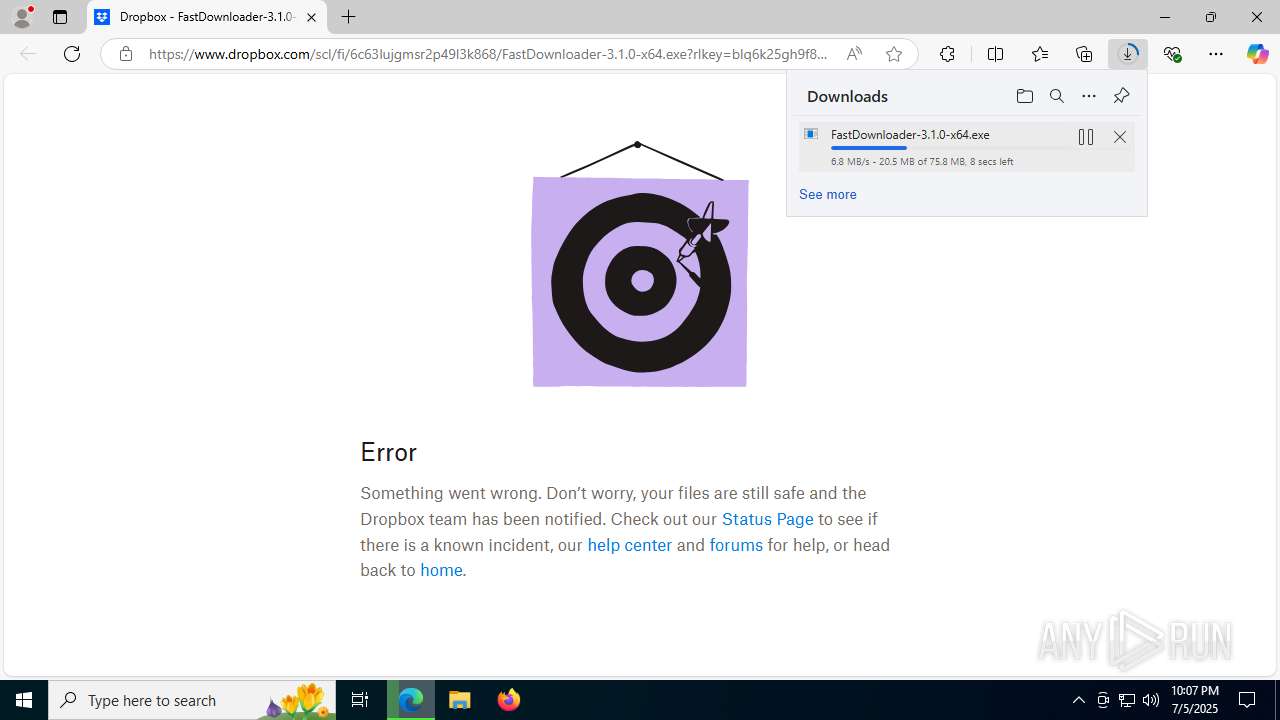Toggle Split screen icon

coord(995,54)
